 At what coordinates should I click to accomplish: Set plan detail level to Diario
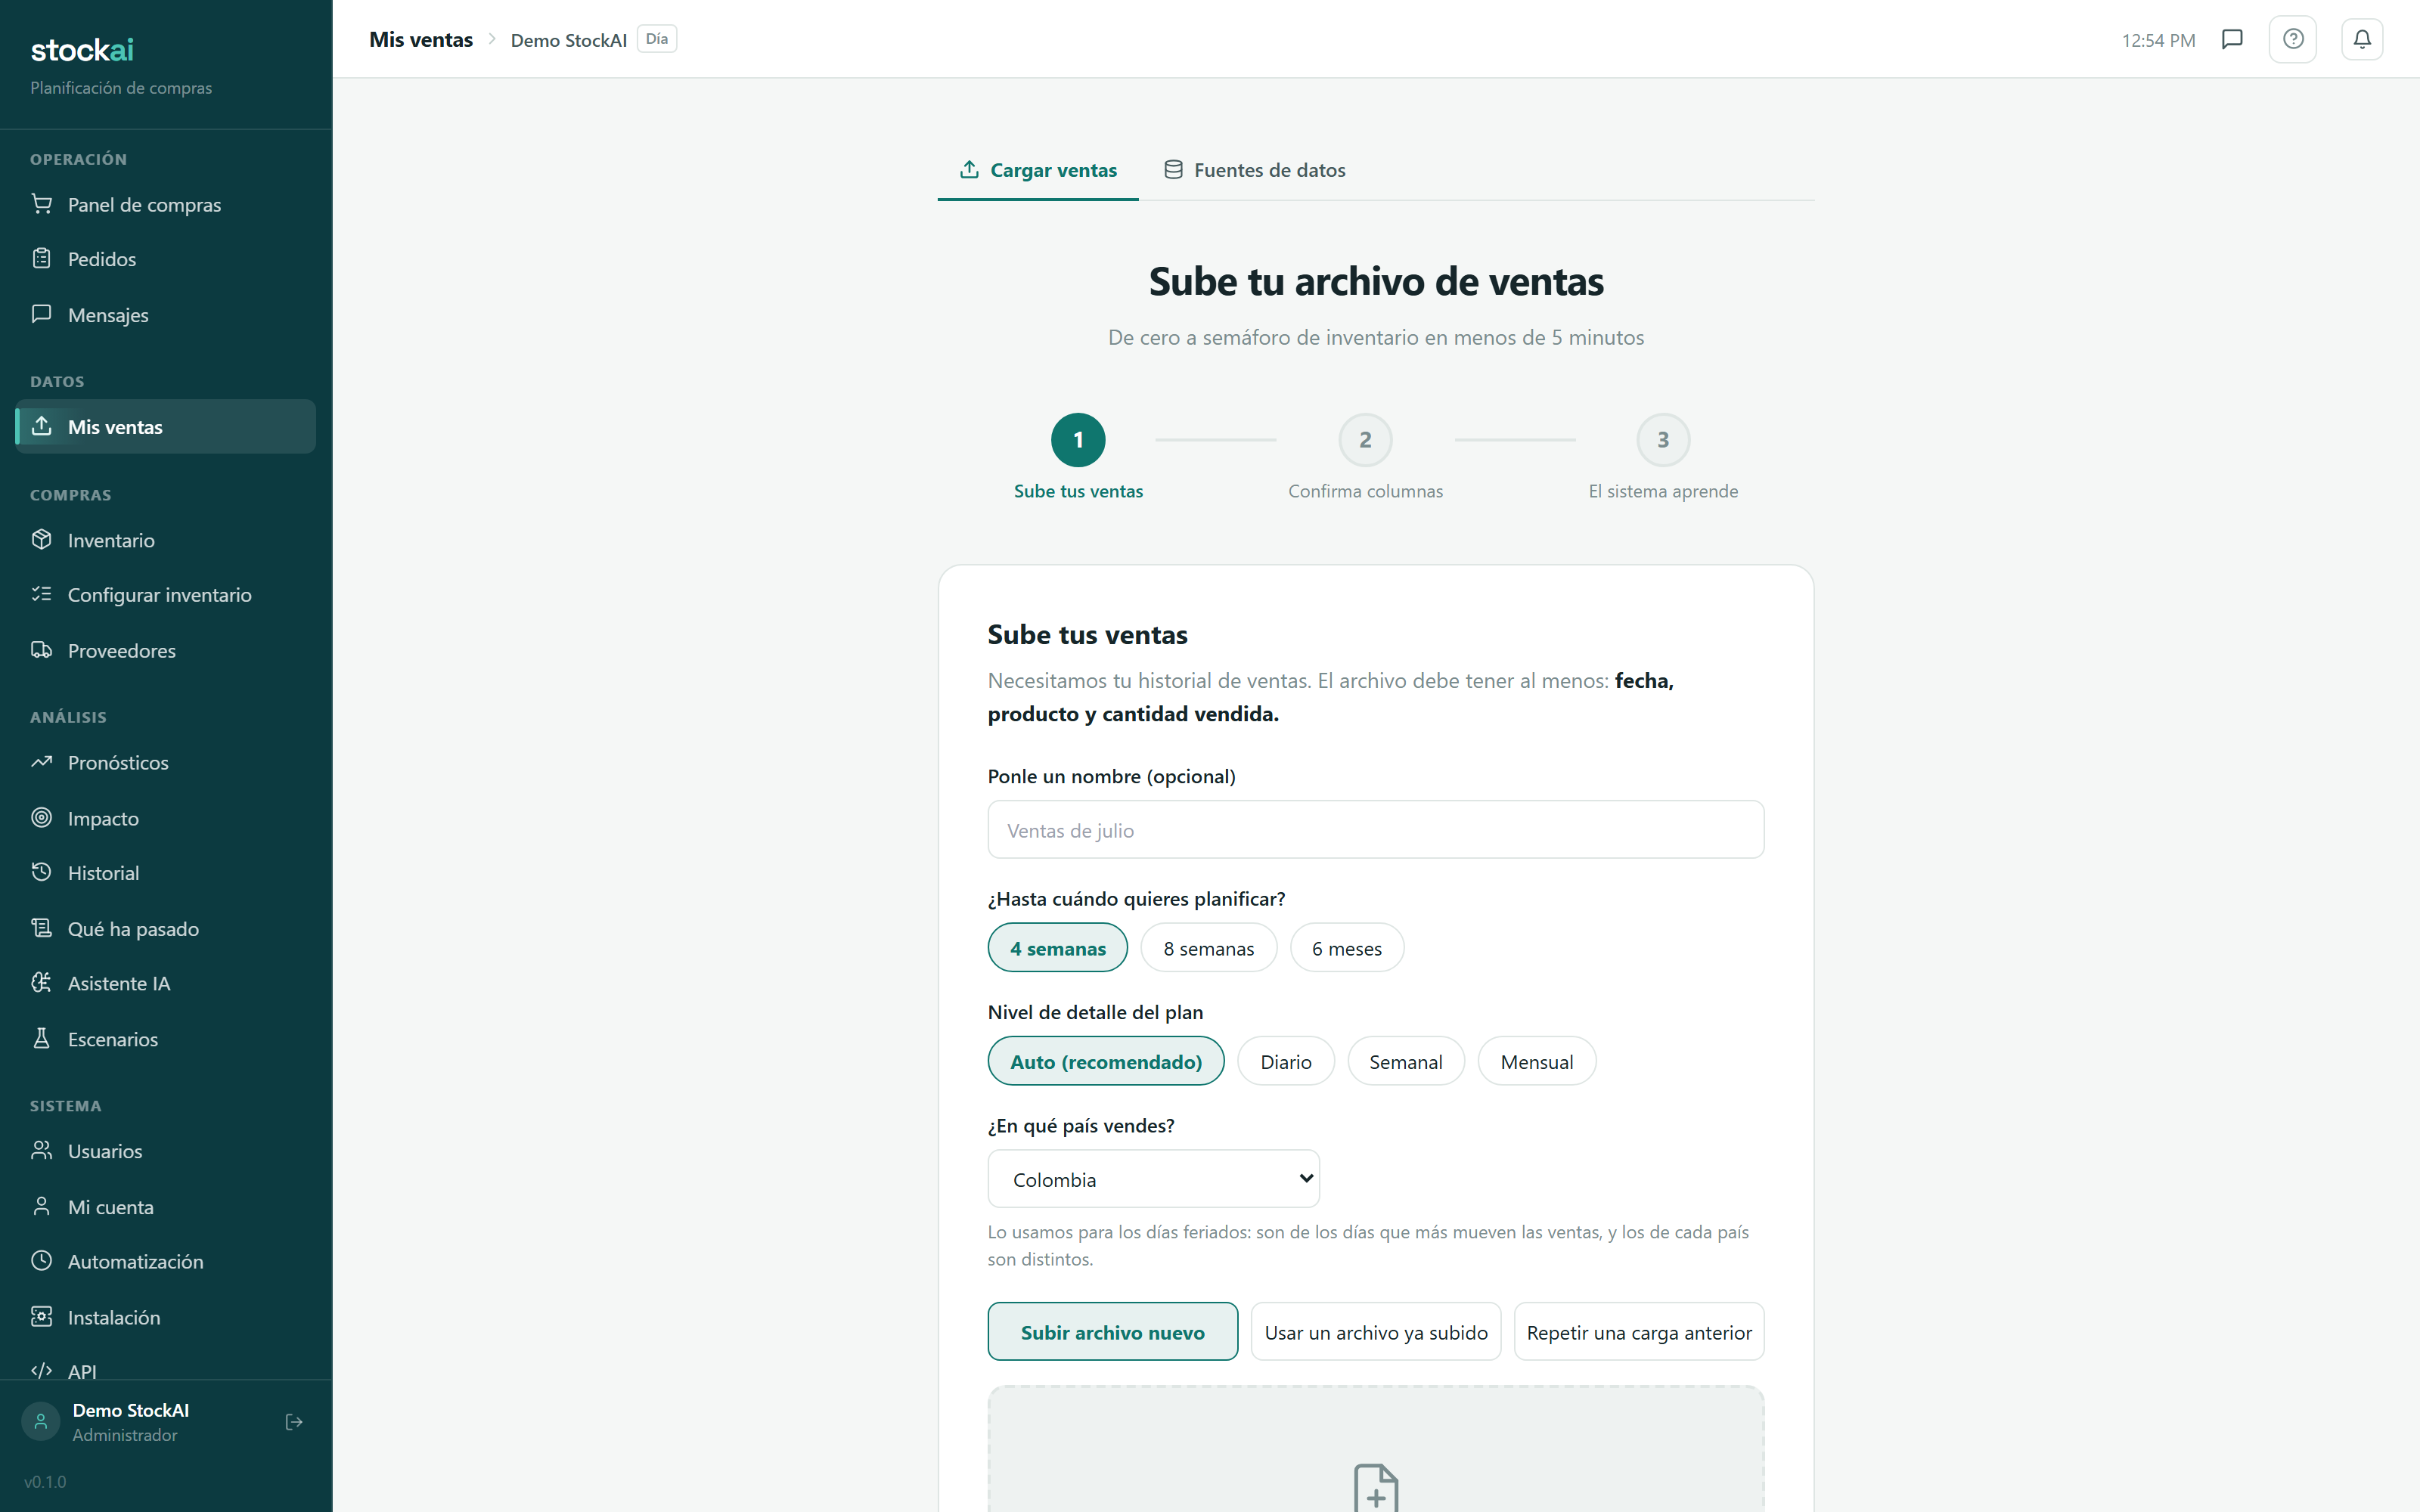1286,1061
